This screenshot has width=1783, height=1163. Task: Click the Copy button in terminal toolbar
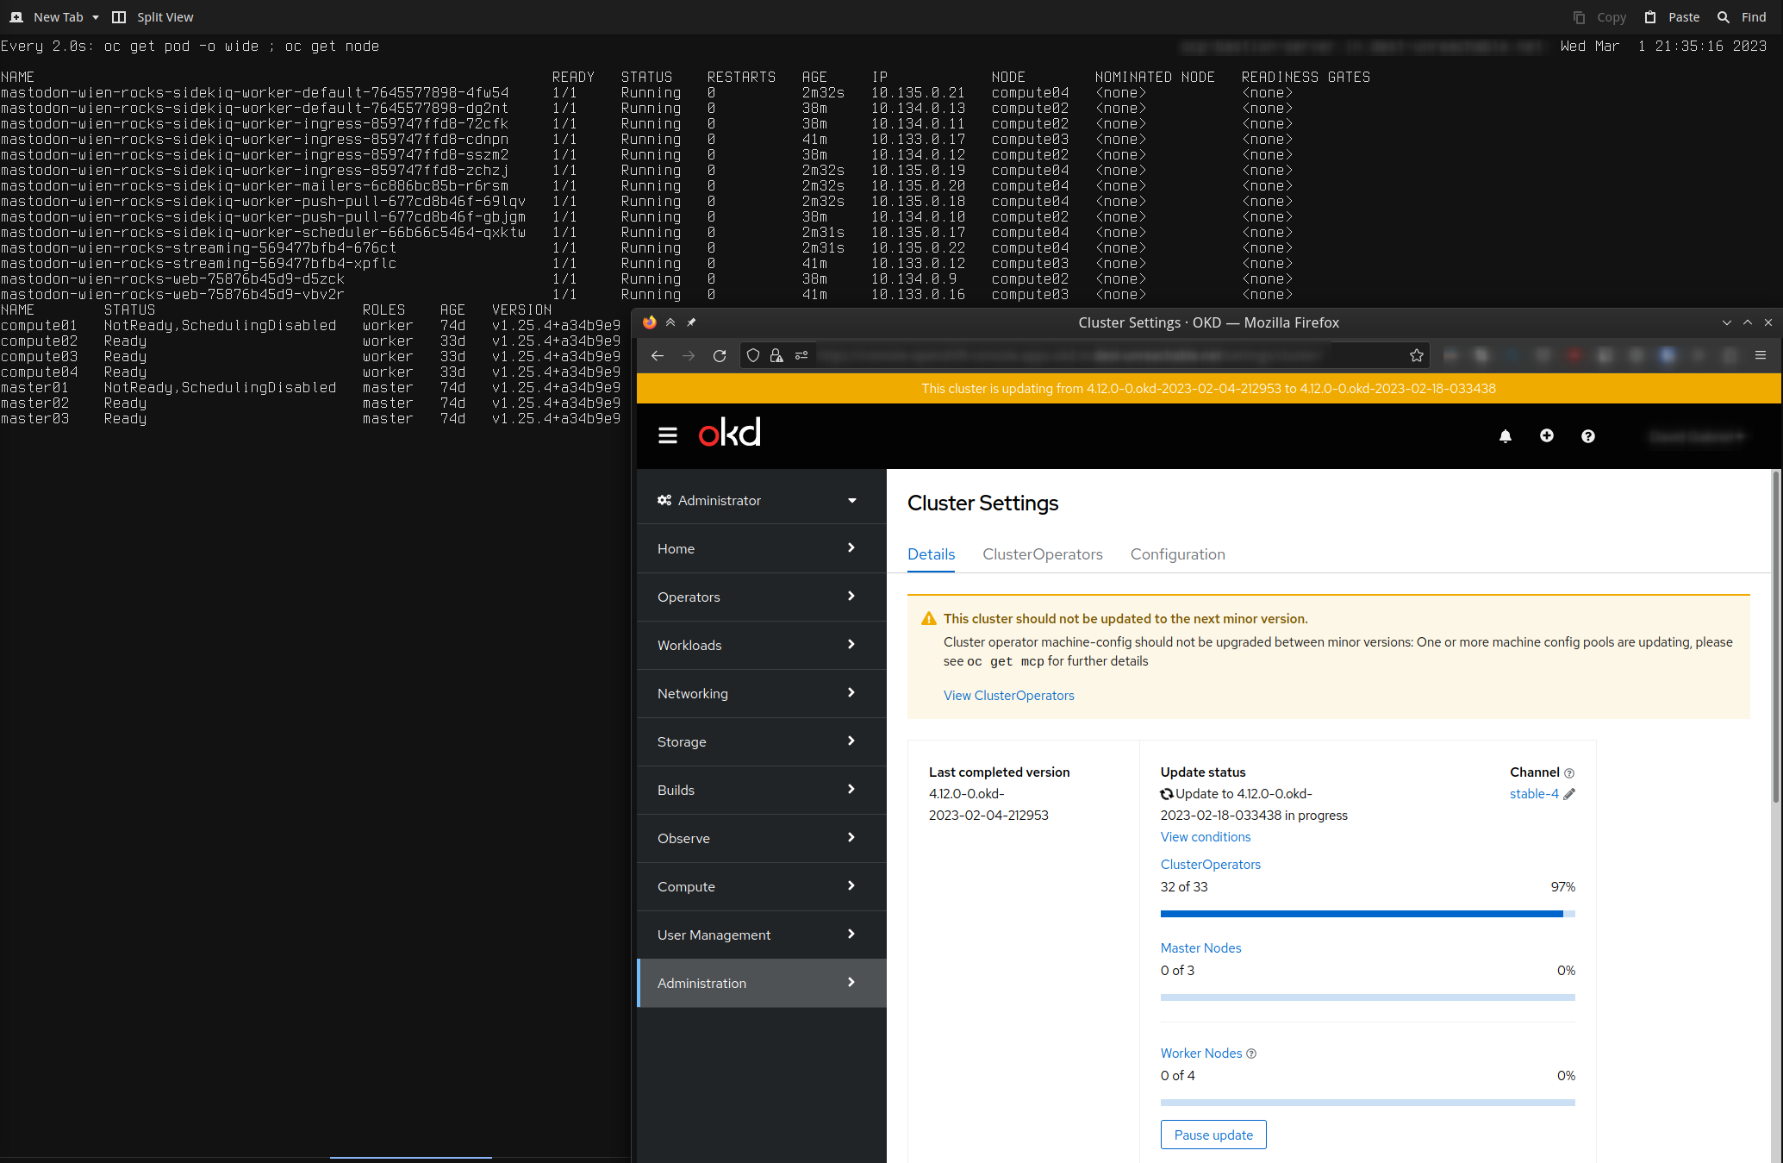coord(1599,17)
